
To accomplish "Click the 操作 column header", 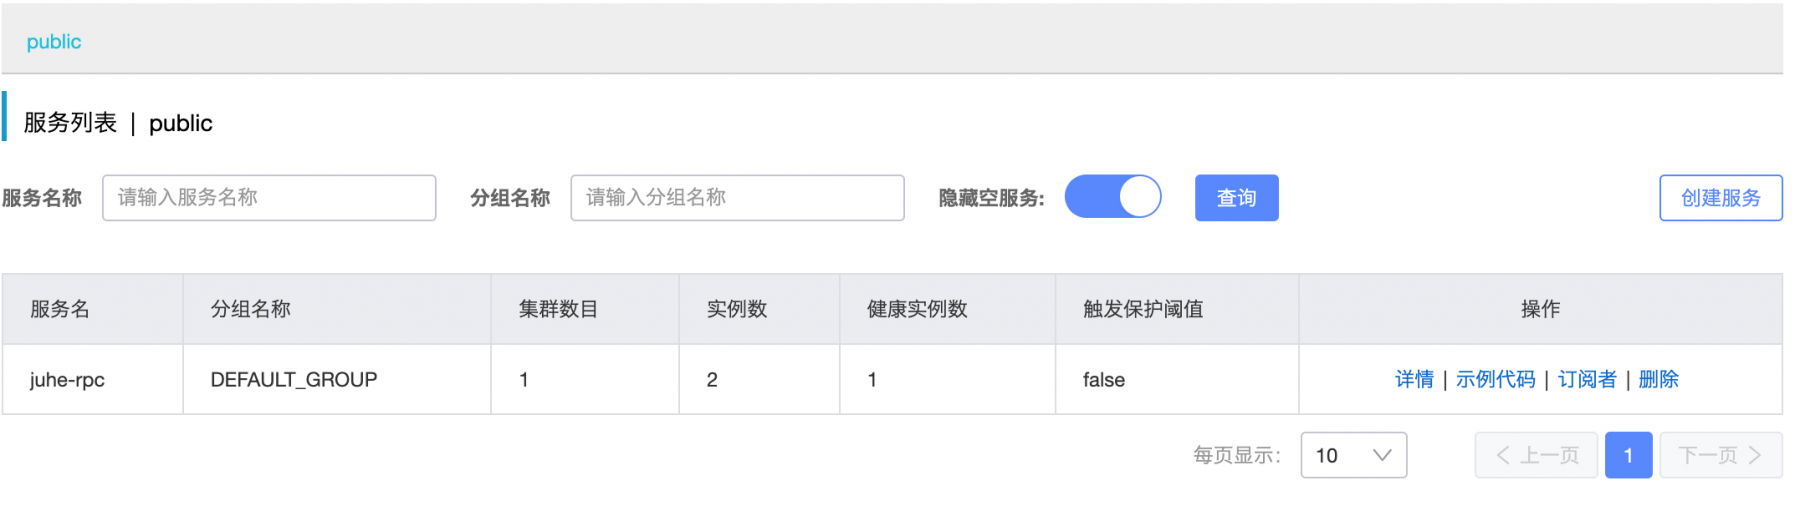I will [1540, 309].
